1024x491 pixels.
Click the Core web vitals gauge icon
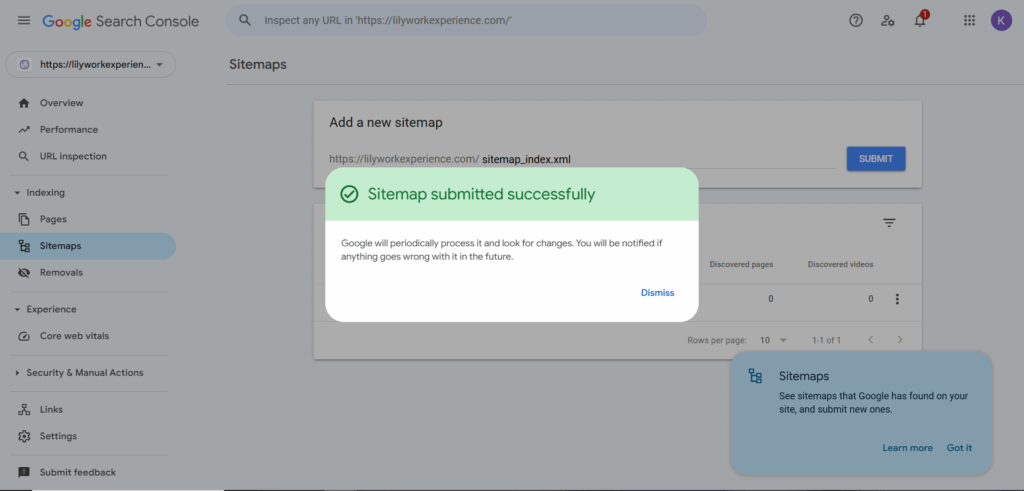24,336
